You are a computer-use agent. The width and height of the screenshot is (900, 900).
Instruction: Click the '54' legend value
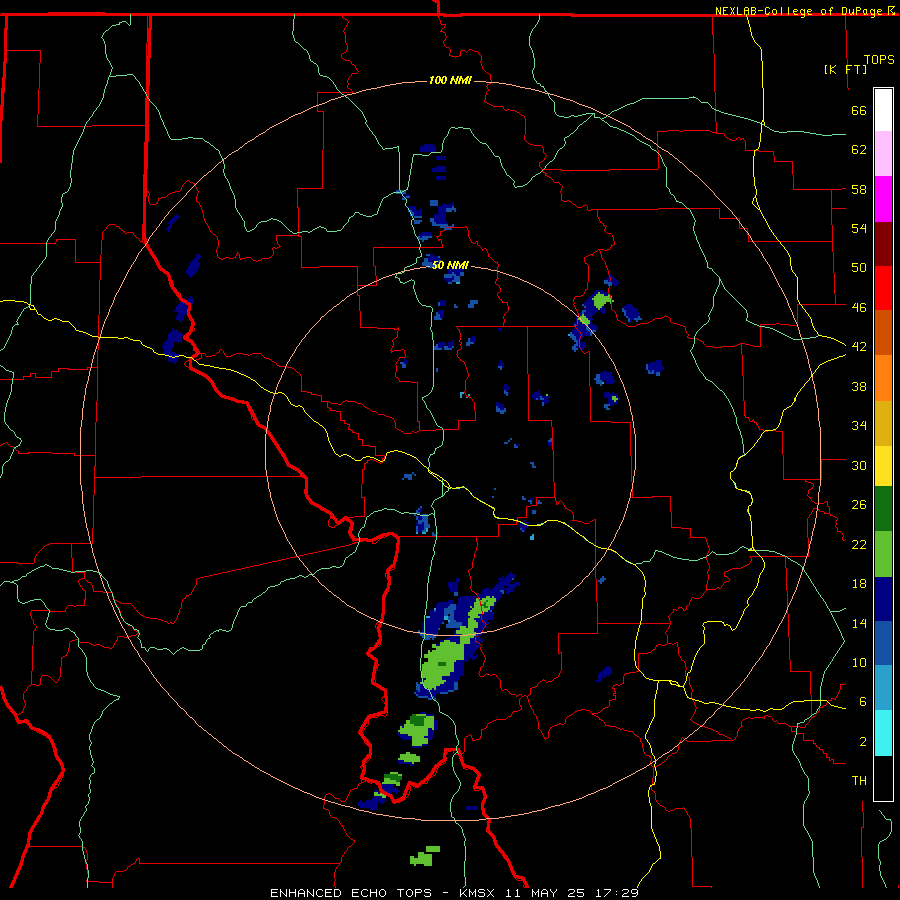pos(859,228)
